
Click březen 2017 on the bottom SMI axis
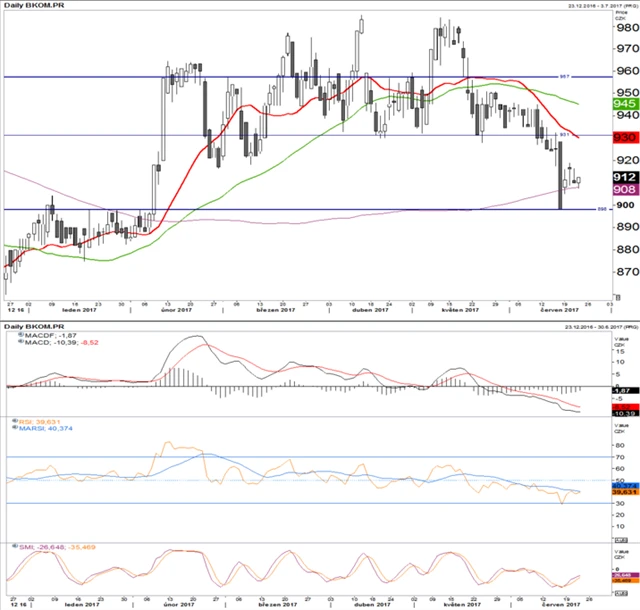tap(276, 604)
